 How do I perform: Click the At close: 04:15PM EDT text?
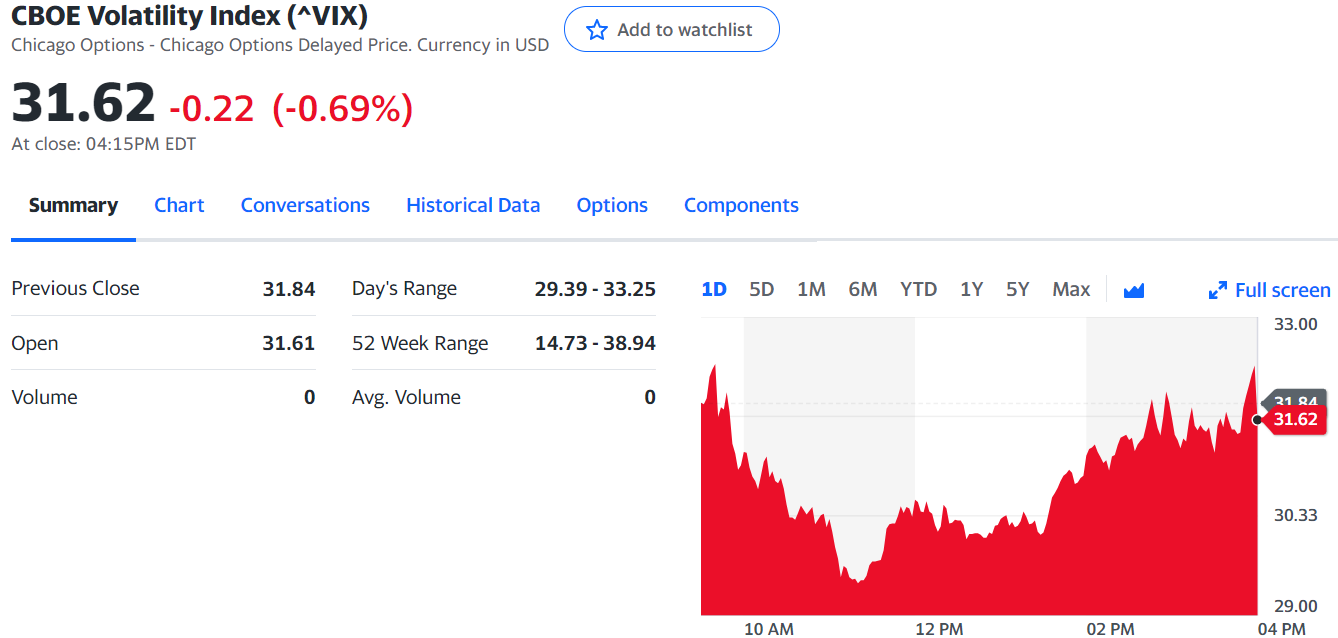(x=104, y=144)
